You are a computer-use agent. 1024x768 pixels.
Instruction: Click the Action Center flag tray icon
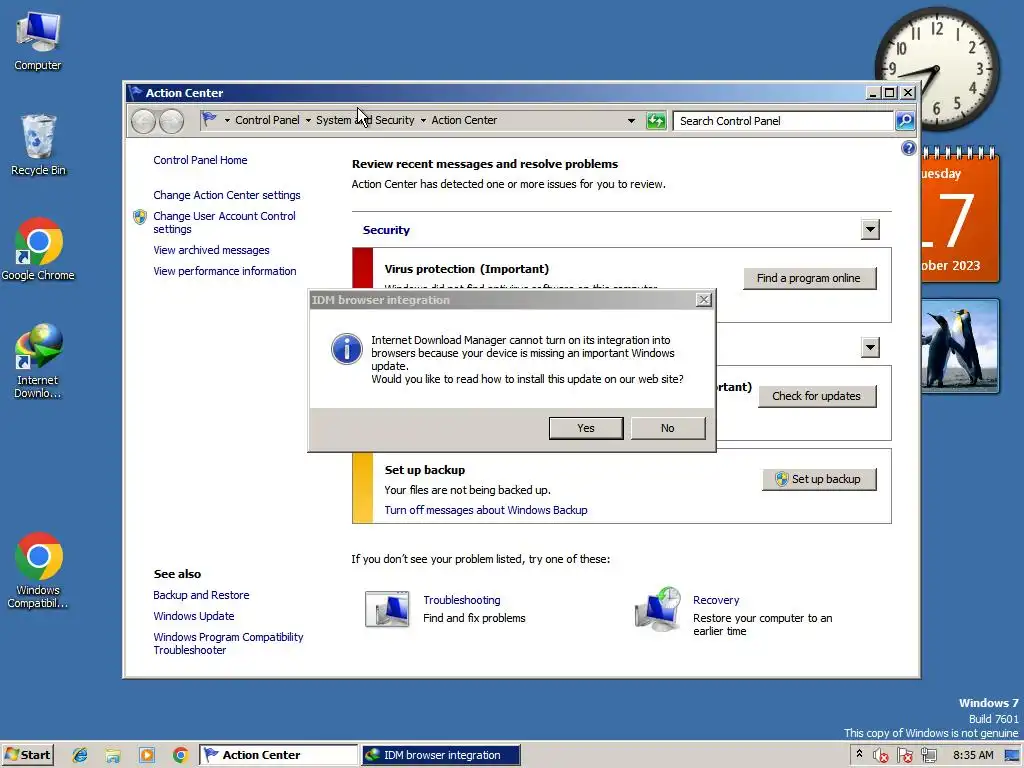(x=904, y=755)
